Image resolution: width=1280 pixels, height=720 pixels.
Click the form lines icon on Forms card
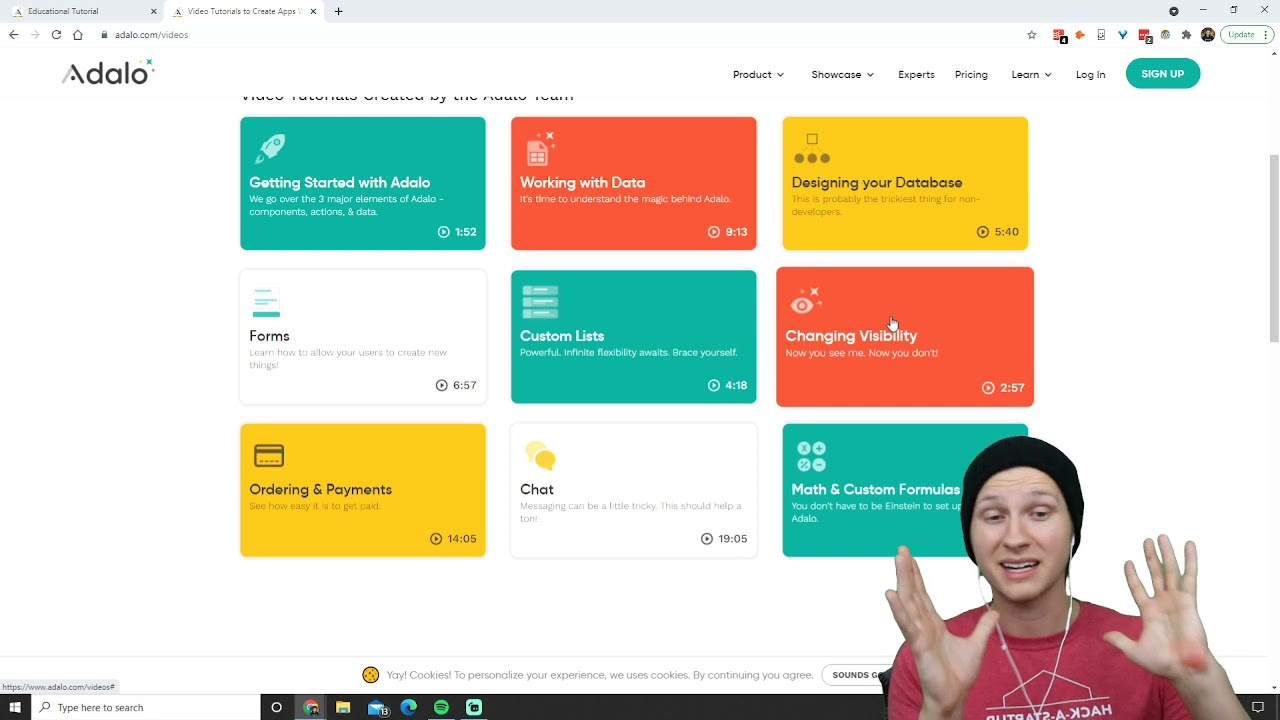click(x=266, y=302)
